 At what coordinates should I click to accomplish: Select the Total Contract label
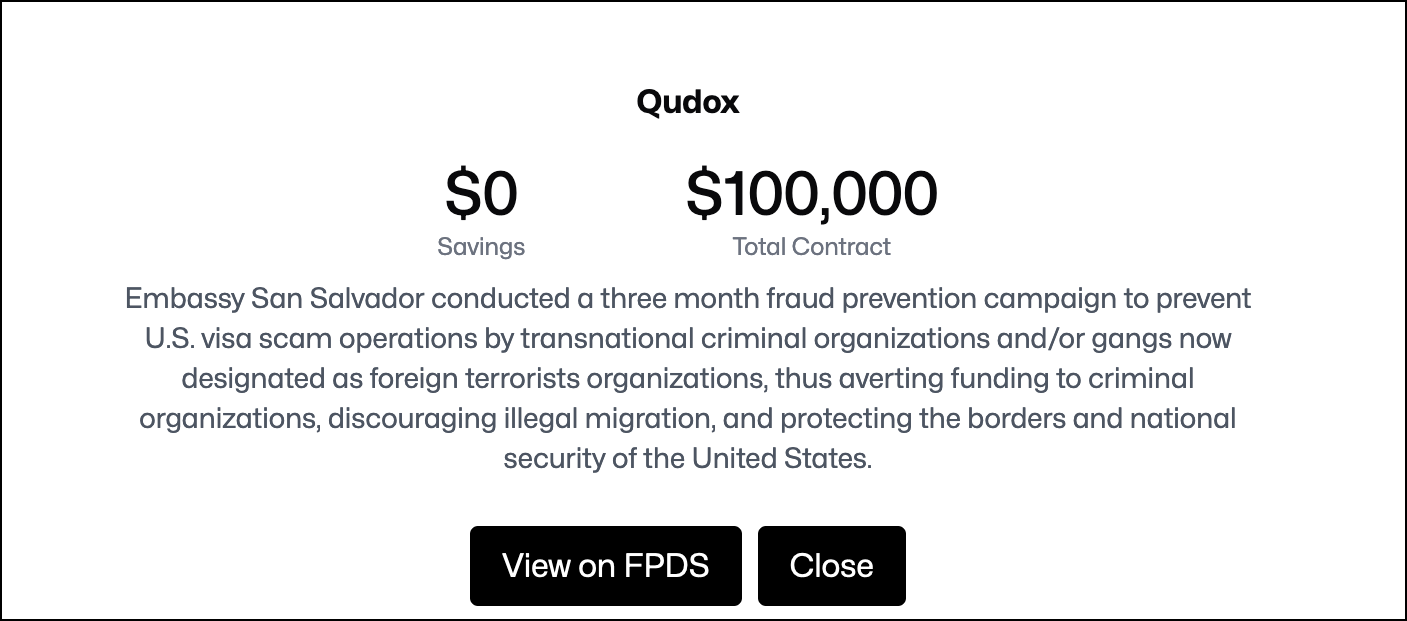point(812,246)
